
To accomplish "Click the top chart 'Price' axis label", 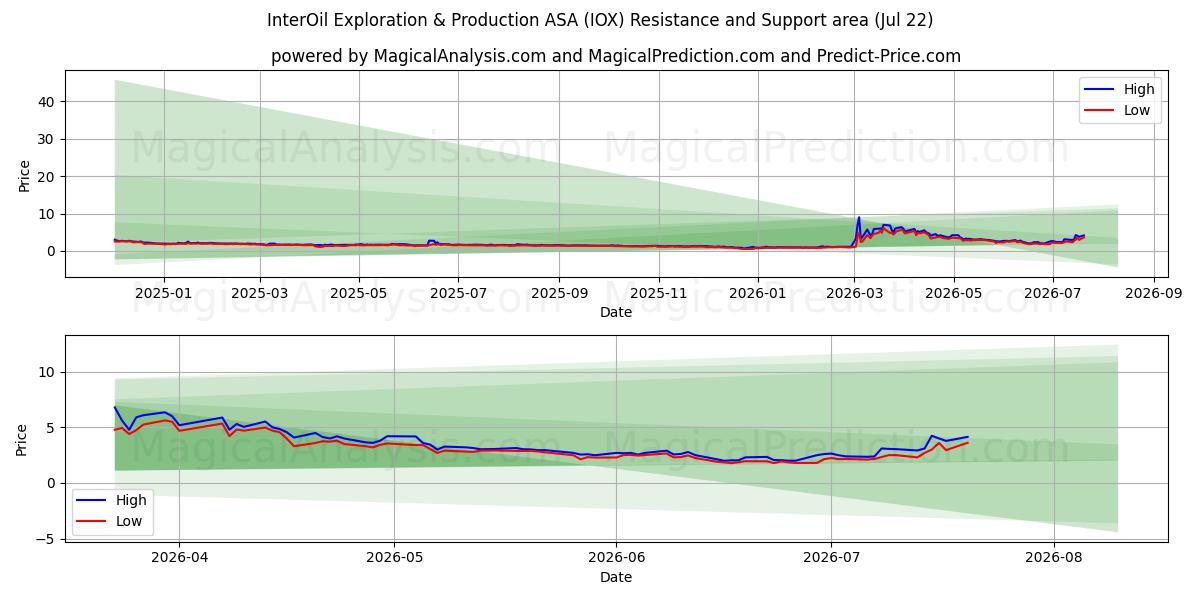I will tap(24, 175).
